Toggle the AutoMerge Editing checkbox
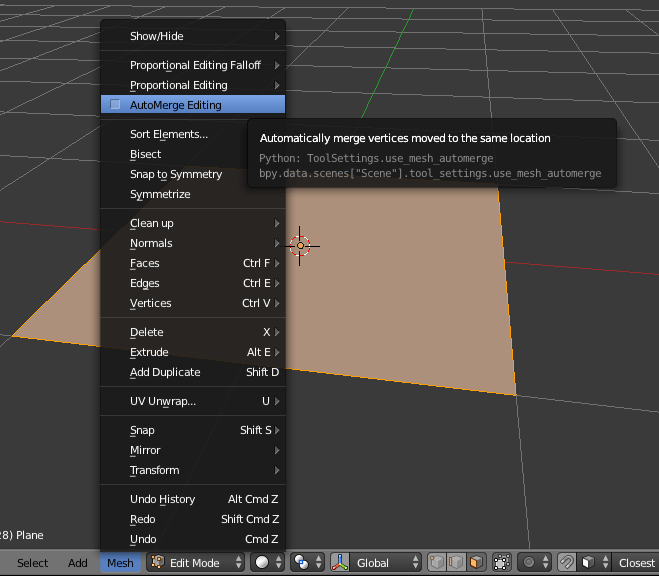 [115, 104]
